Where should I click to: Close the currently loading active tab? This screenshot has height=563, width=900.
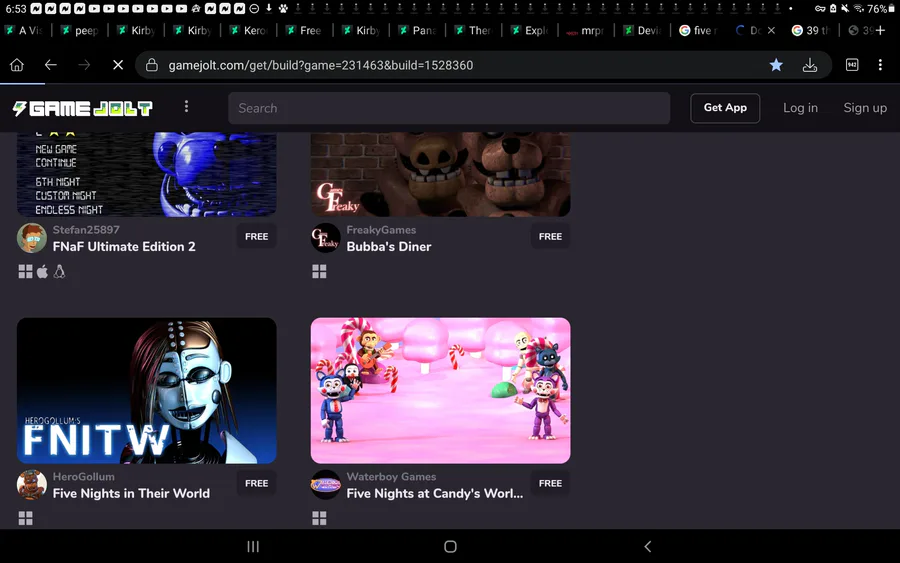point(771,30)
